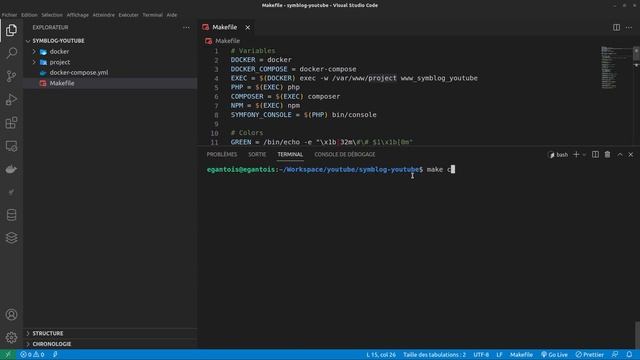Close the Makefile editor tab
Viewport: 640px width, 360px height.
coord(247,27)
